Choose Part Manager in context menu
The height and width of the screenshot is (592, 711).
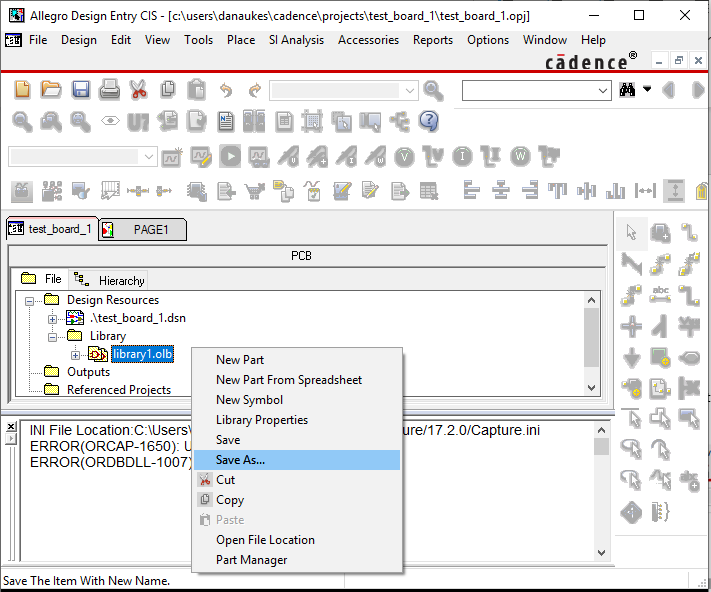pyautogui.click(x=297, y=560)
